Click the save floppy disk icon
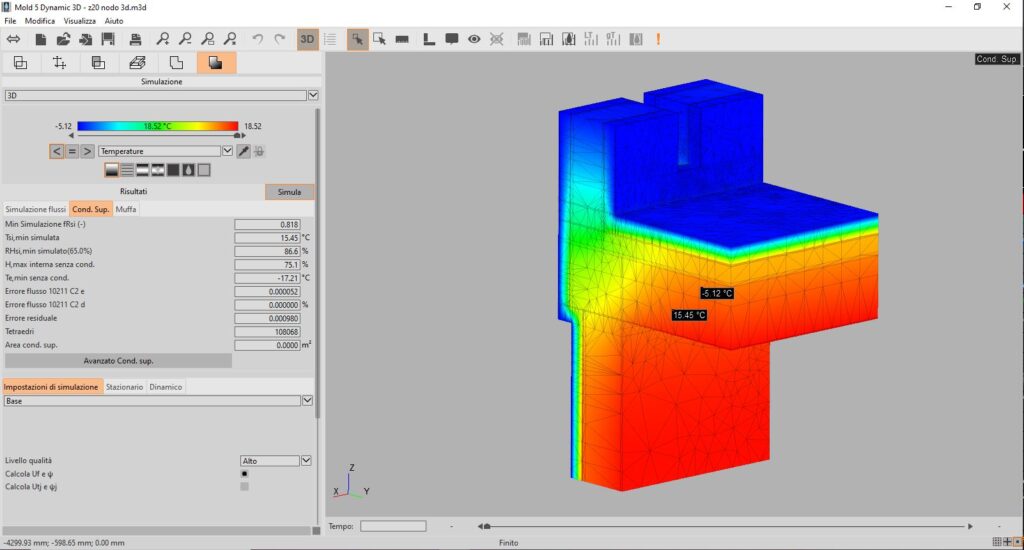This screenshot has height=550, width=1024. coord(108,39)
